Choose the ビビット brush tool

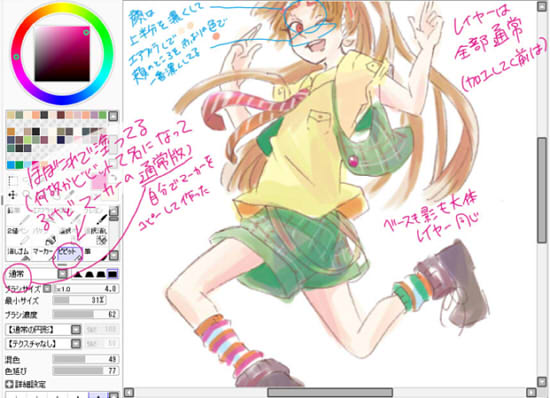(69, 255)
